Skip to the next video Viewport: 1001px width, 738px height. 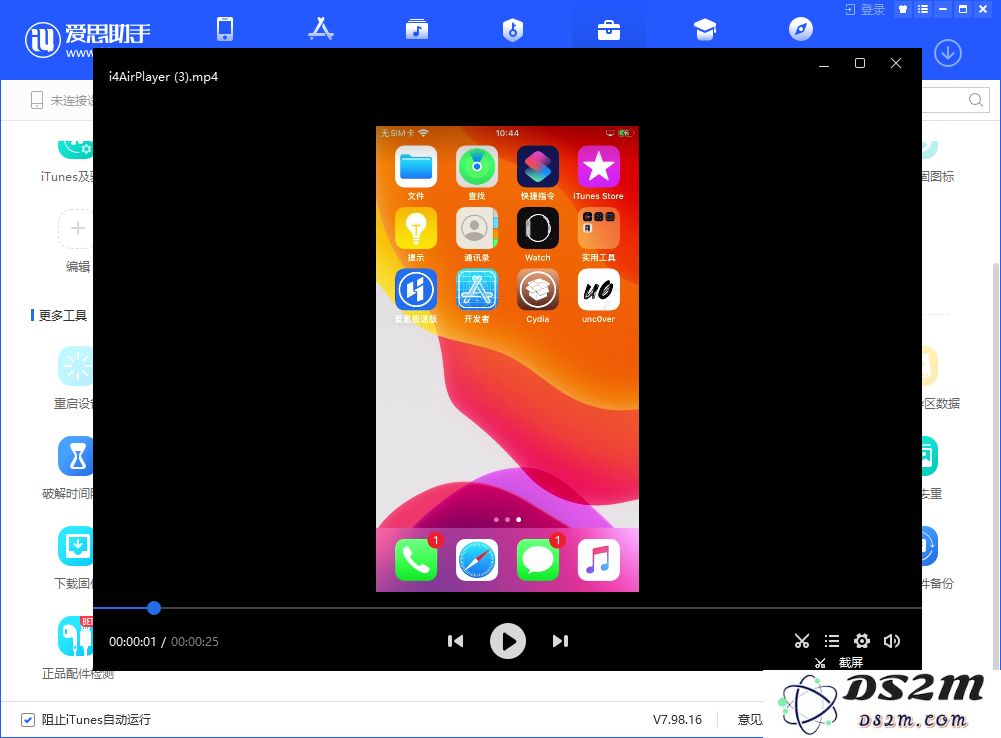(560, 641)
